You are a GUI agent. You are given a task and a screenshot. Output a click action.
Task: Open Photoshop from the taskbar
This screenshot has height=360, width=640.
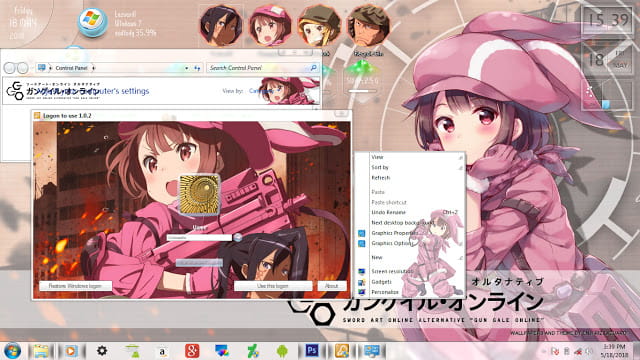(x=312, y=351)
